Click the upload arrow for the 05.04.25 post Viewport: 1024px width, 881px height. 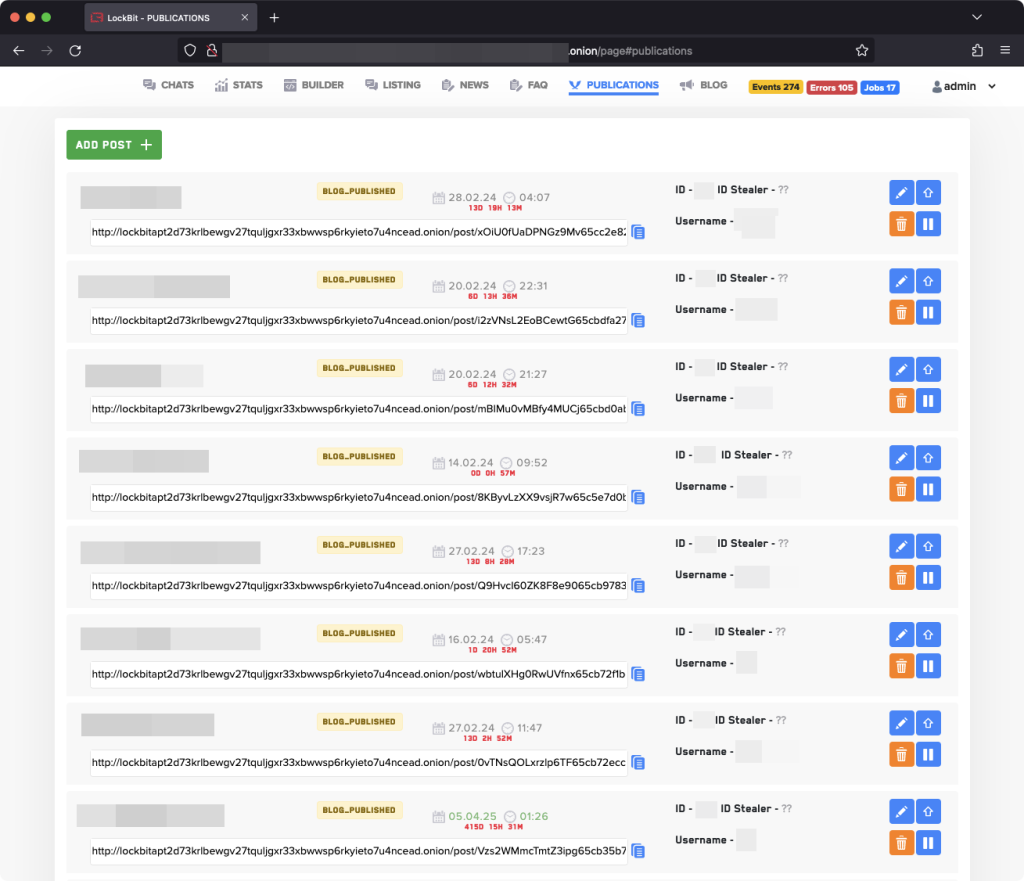click(928, 811)
